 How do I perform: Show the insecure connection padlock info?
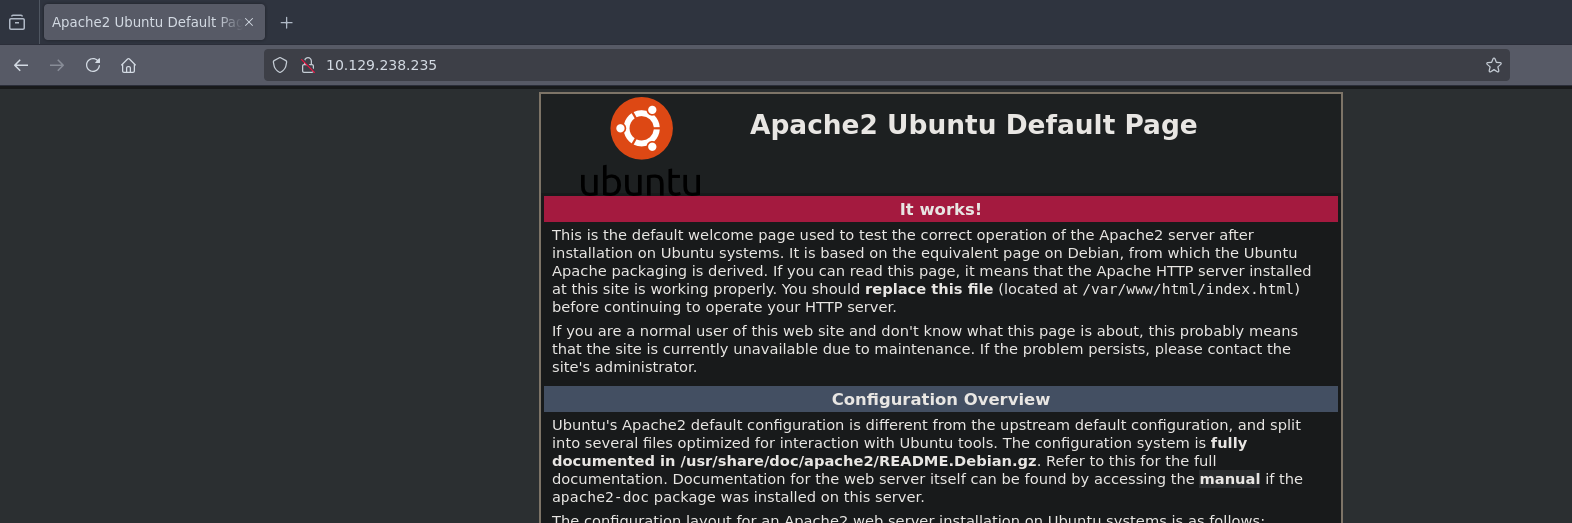[308, 65]
